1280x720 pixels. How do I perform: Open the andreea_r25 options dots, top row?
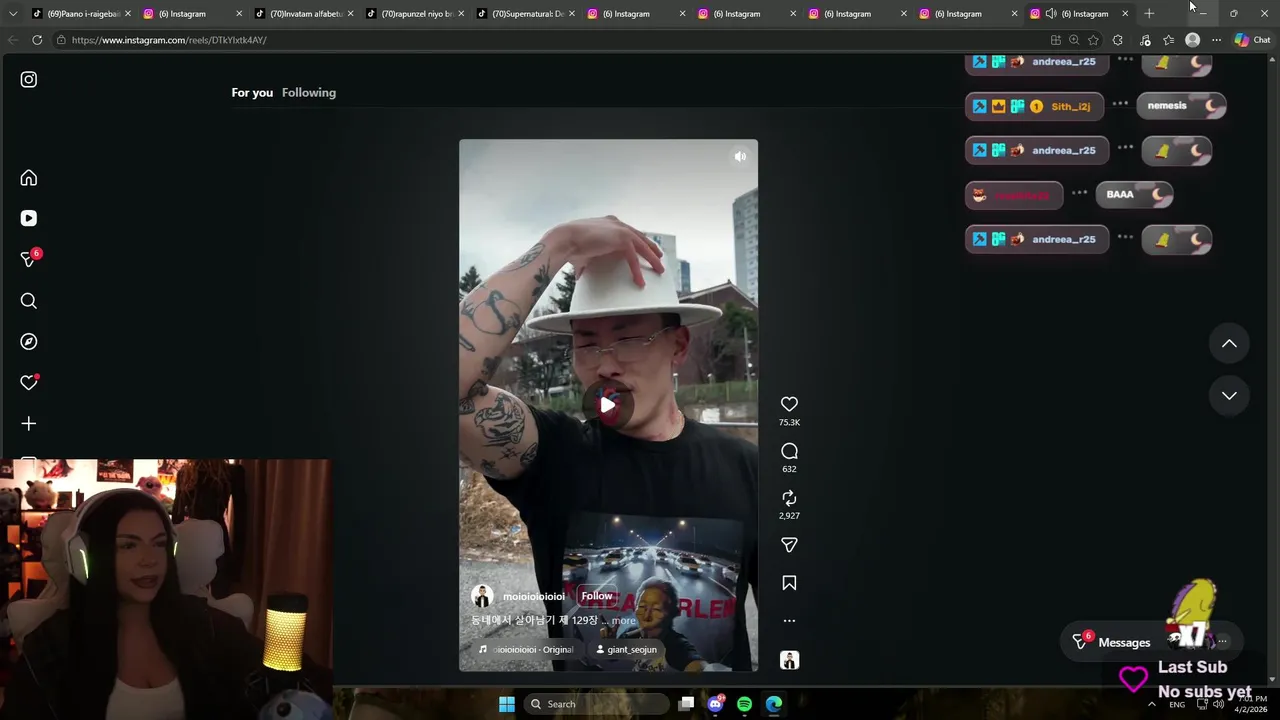pyautogui.click(x=1125, y=59)
